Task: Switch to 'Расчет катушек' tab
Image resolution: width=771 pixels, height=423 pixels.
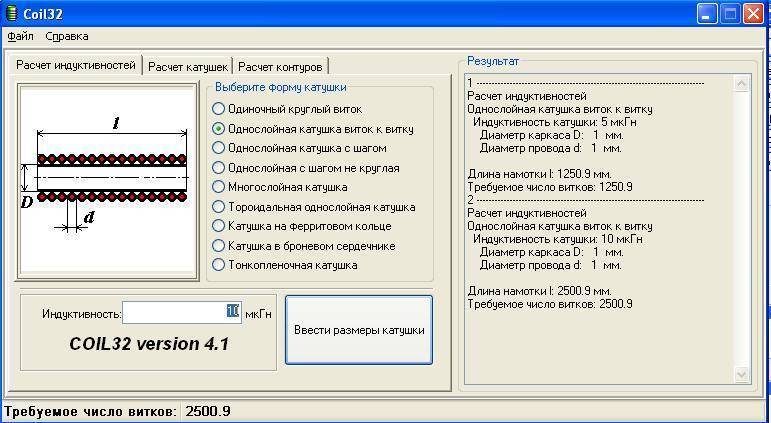Action: click(x=188, y=66)
